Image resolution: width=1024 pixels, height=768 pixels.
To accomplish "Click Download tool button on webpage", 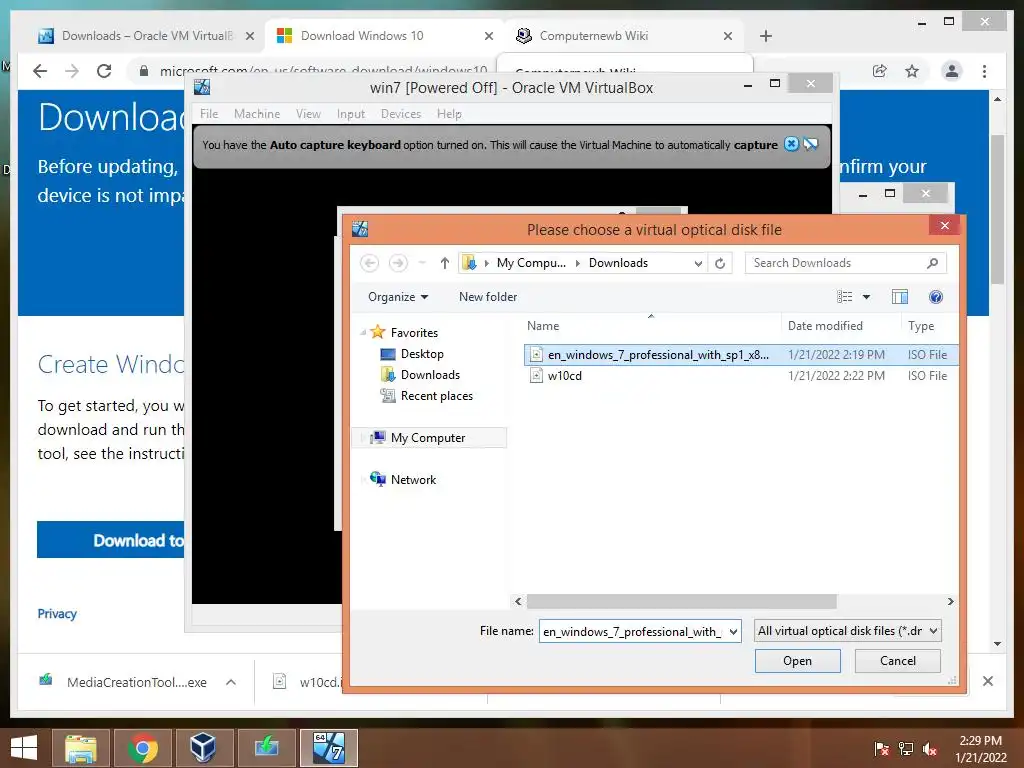I will coord(111,540).
